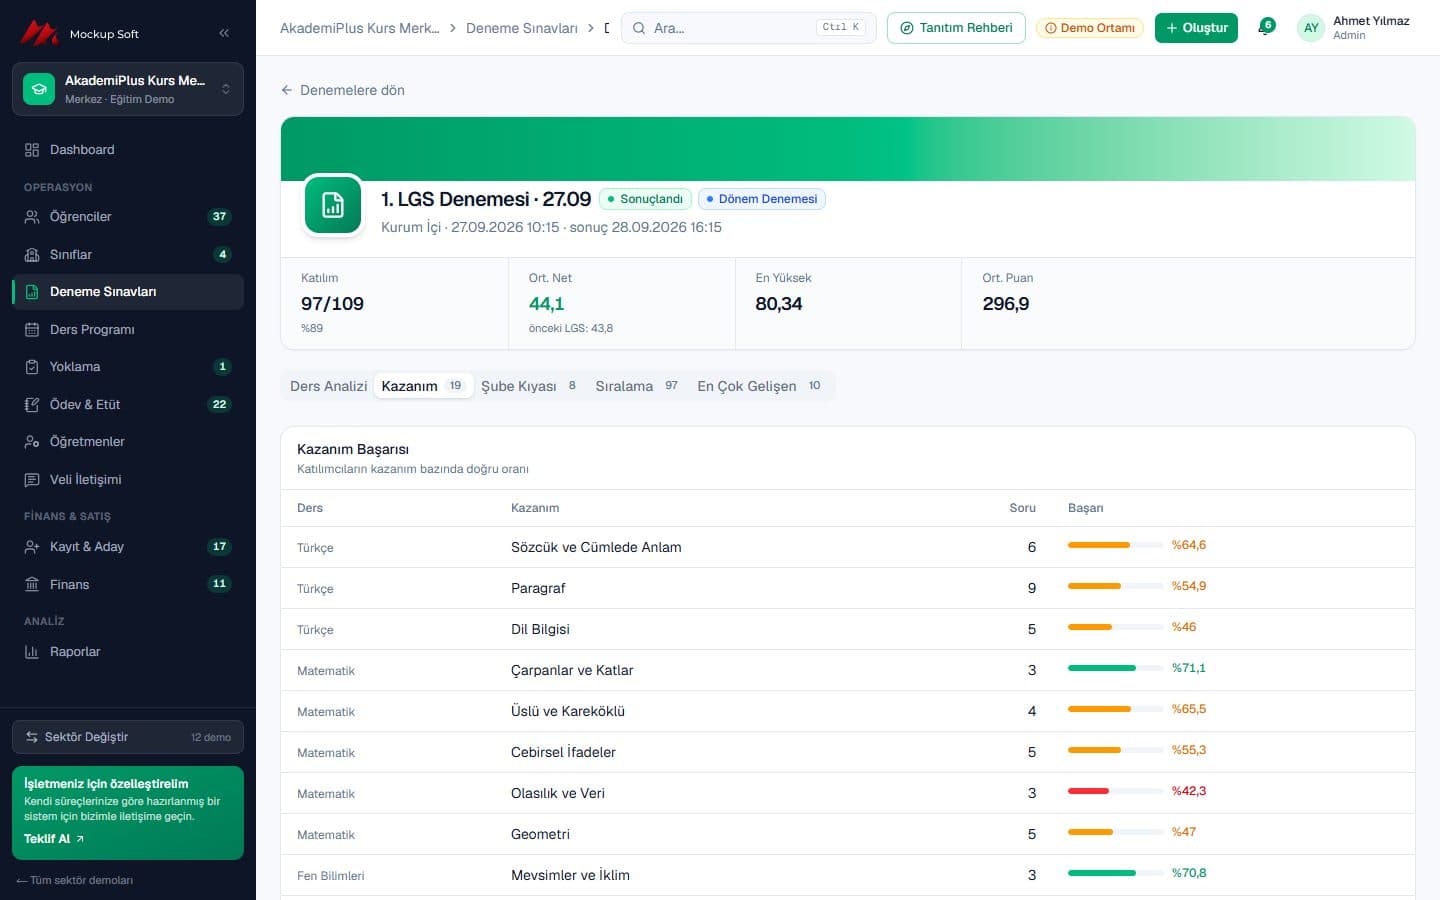Open the En Çok Gelişen tab

tap(759, 386)
